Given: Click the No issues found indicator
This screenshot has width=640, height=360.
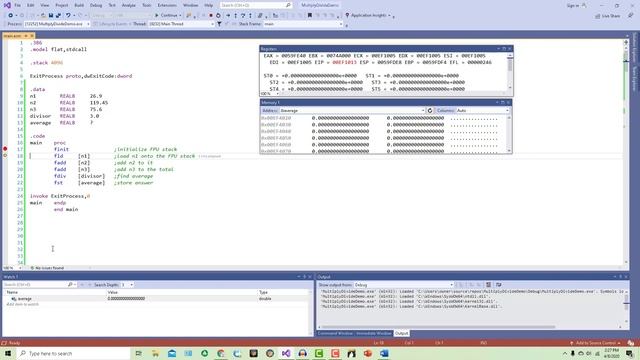Looking at the screenshot, I should (47, 268).
